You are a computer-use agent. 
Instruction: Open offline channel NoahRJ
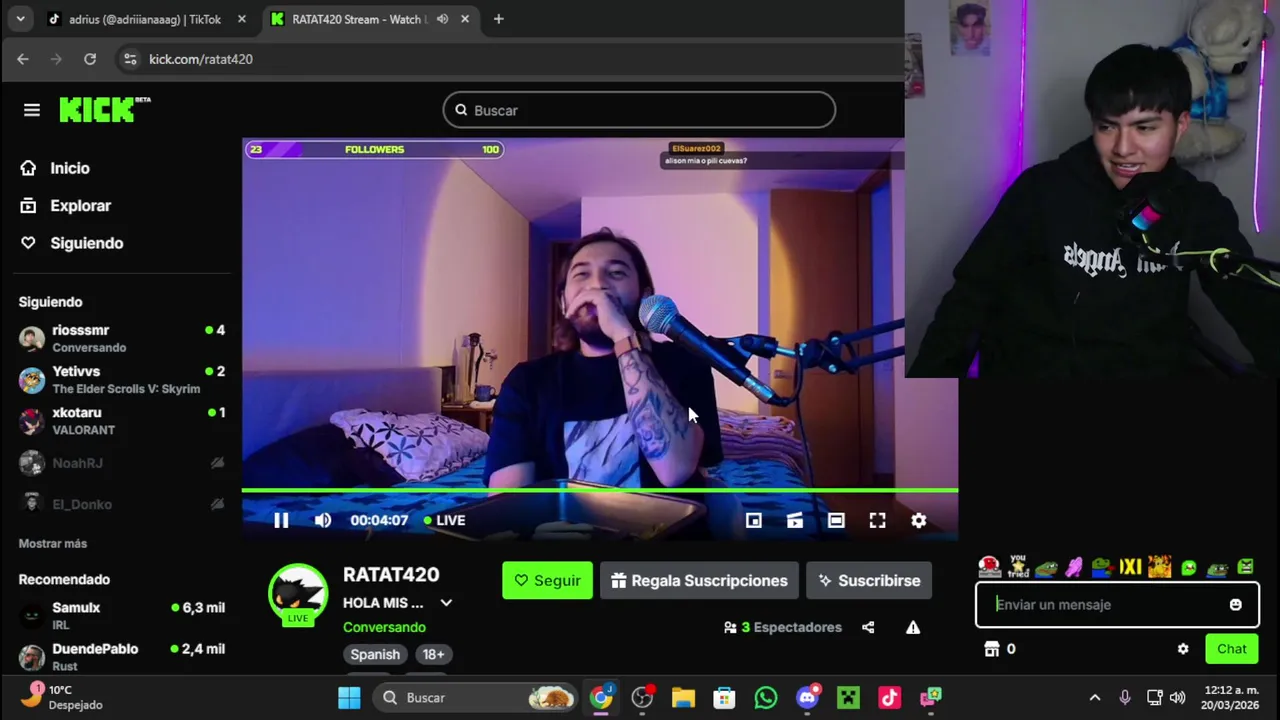(121, 463)
